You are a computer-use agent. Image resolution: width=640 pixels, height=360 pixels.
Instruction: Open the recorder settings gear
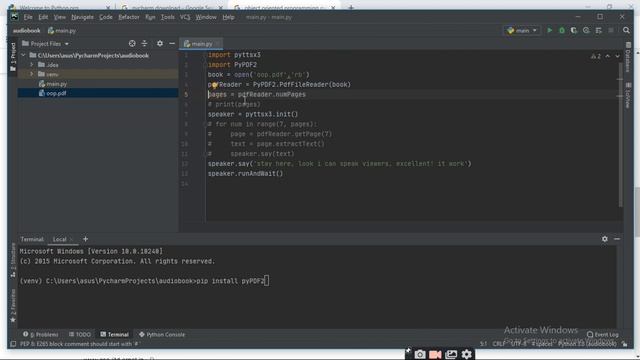[467, 354]
